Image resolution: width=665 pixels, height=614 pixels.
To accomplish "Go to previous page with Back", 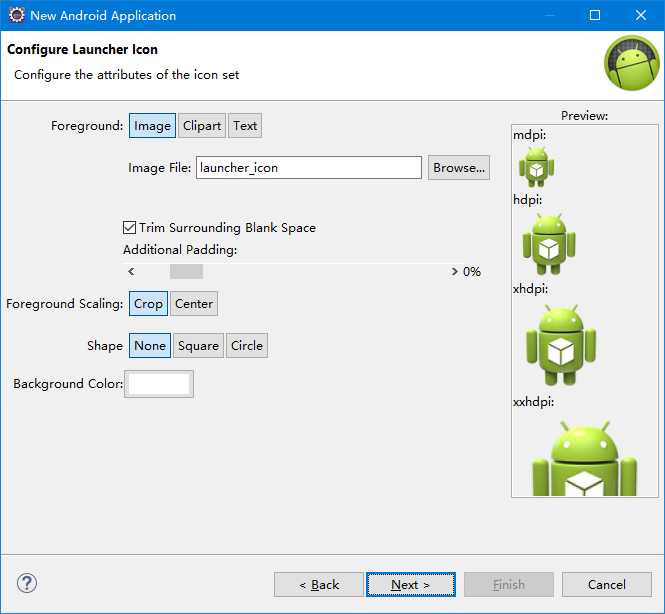I will point(319,584).
